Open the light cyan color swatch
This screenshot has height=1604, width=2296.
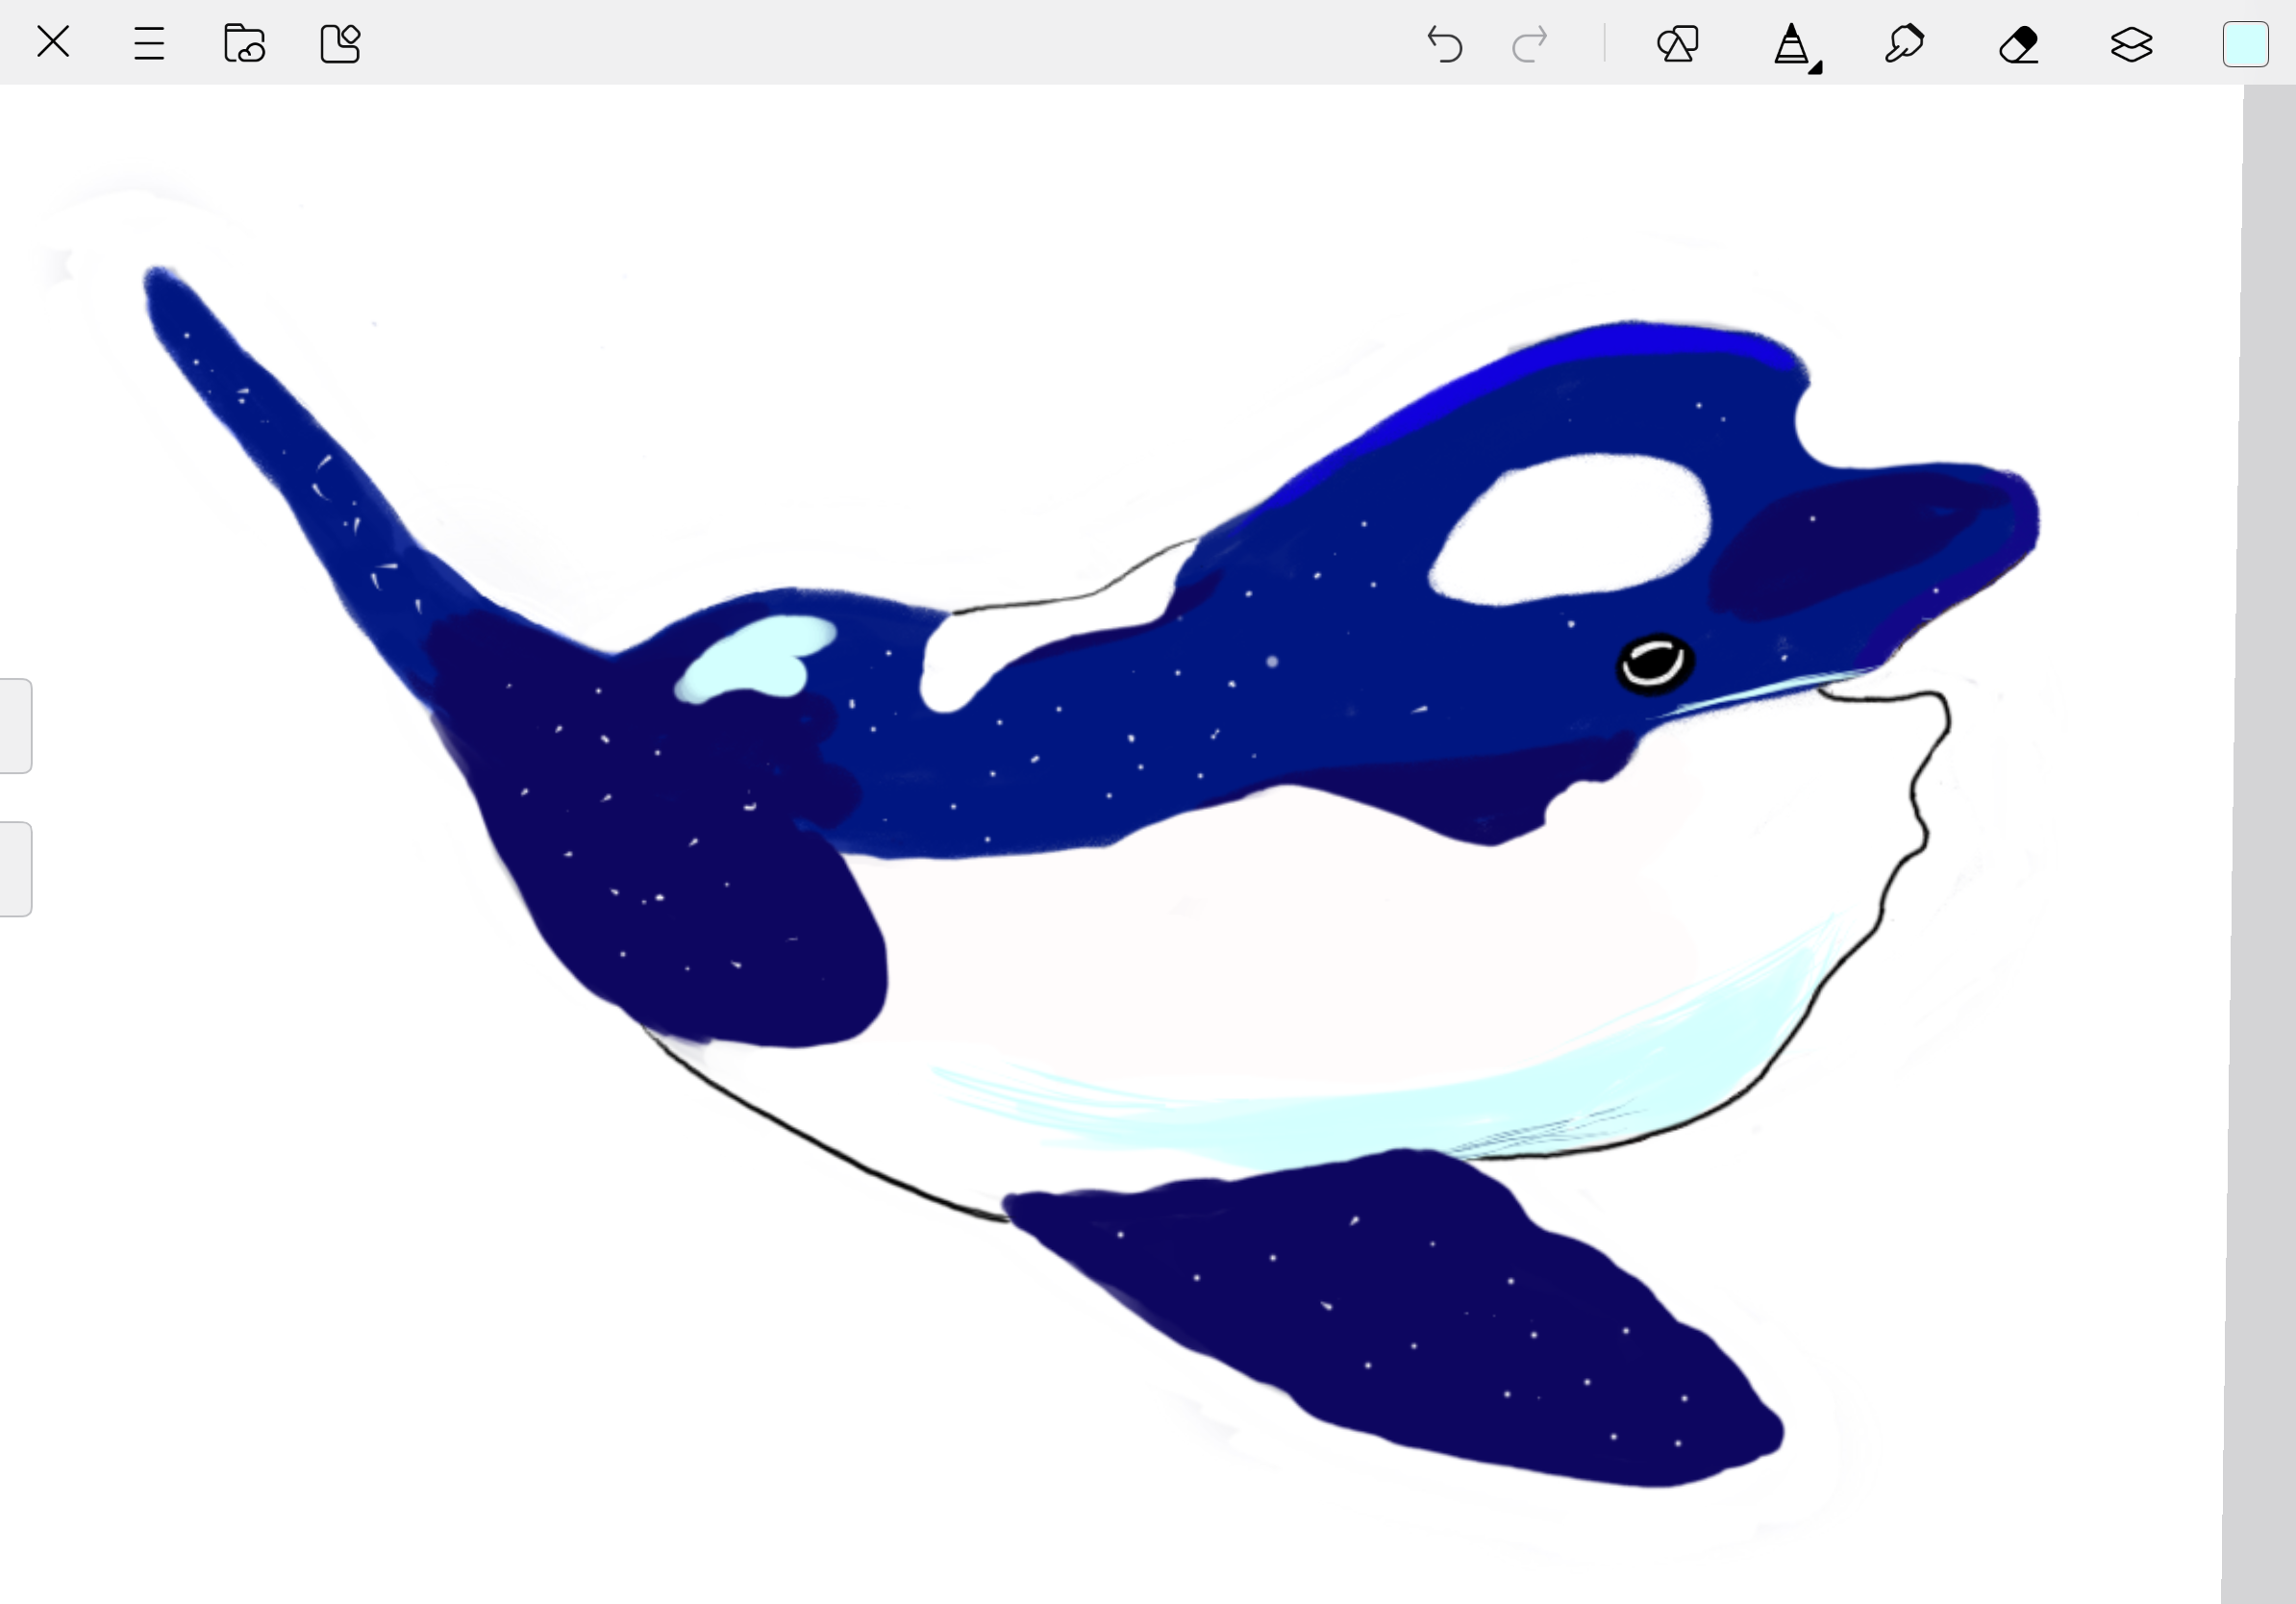2245,44
